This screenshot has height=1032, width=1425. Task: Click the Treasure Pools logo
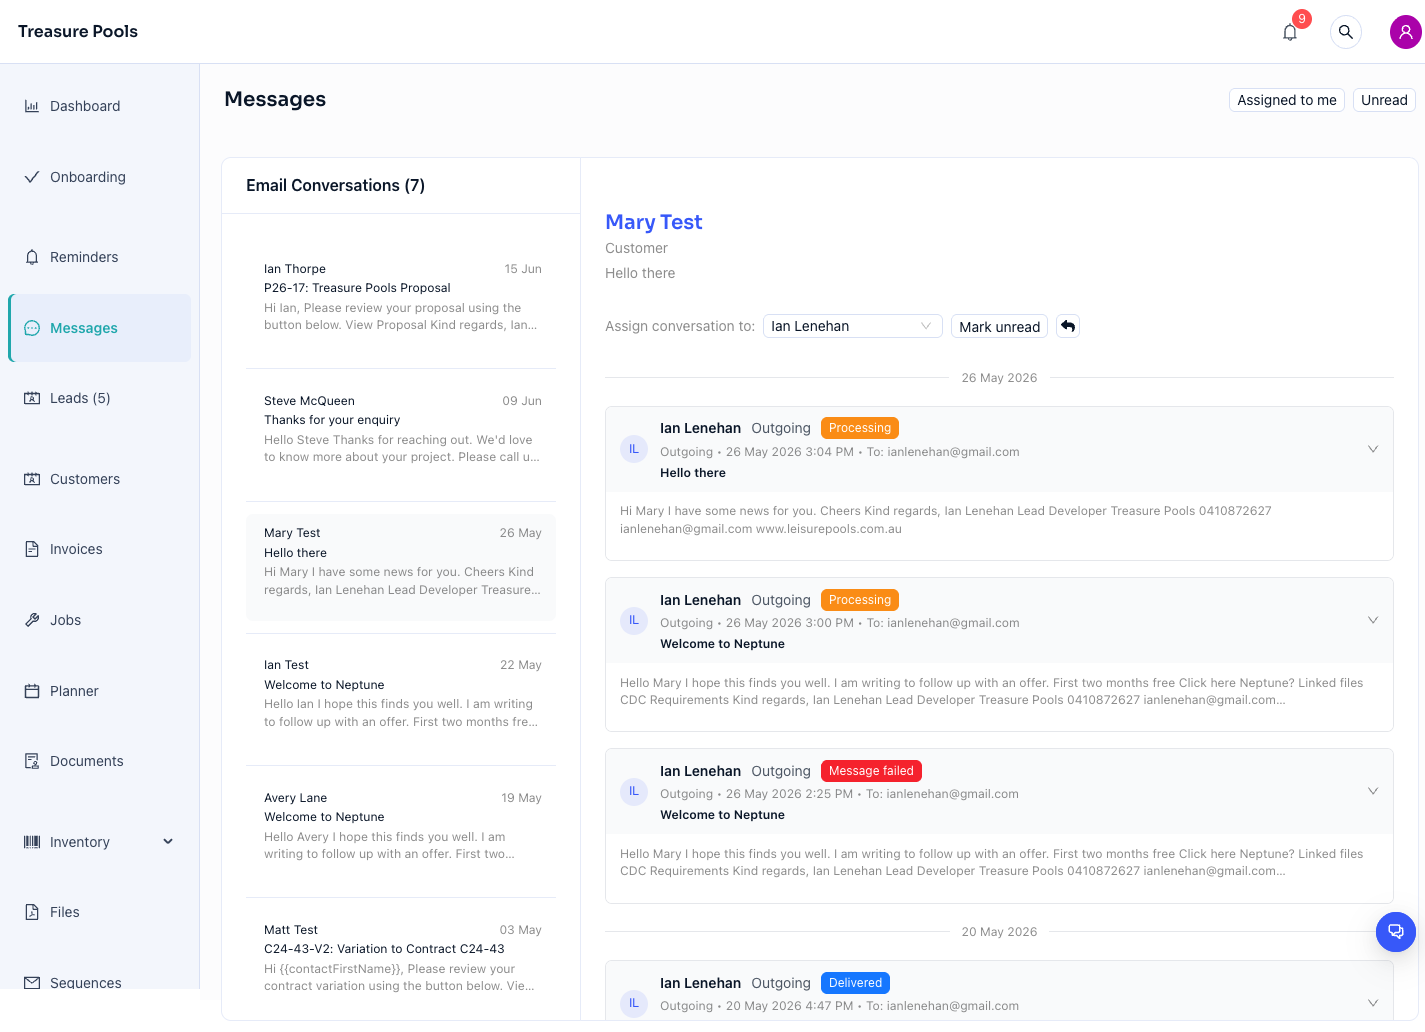tap(78, 31)
